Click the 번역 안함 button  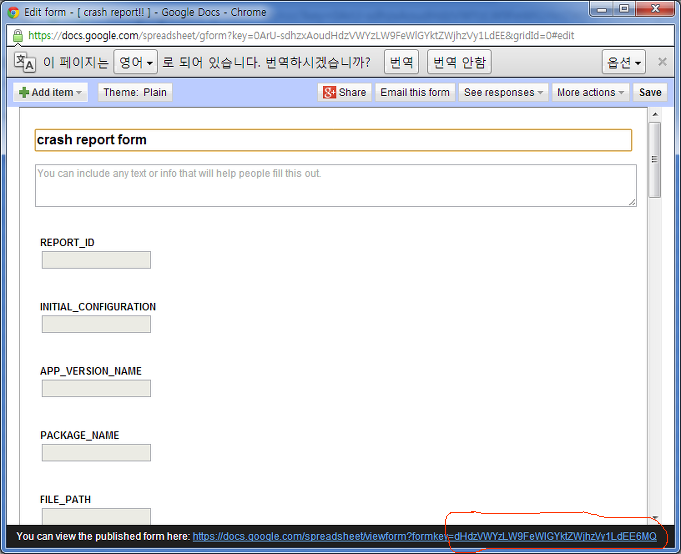click(x=459, y=62)
